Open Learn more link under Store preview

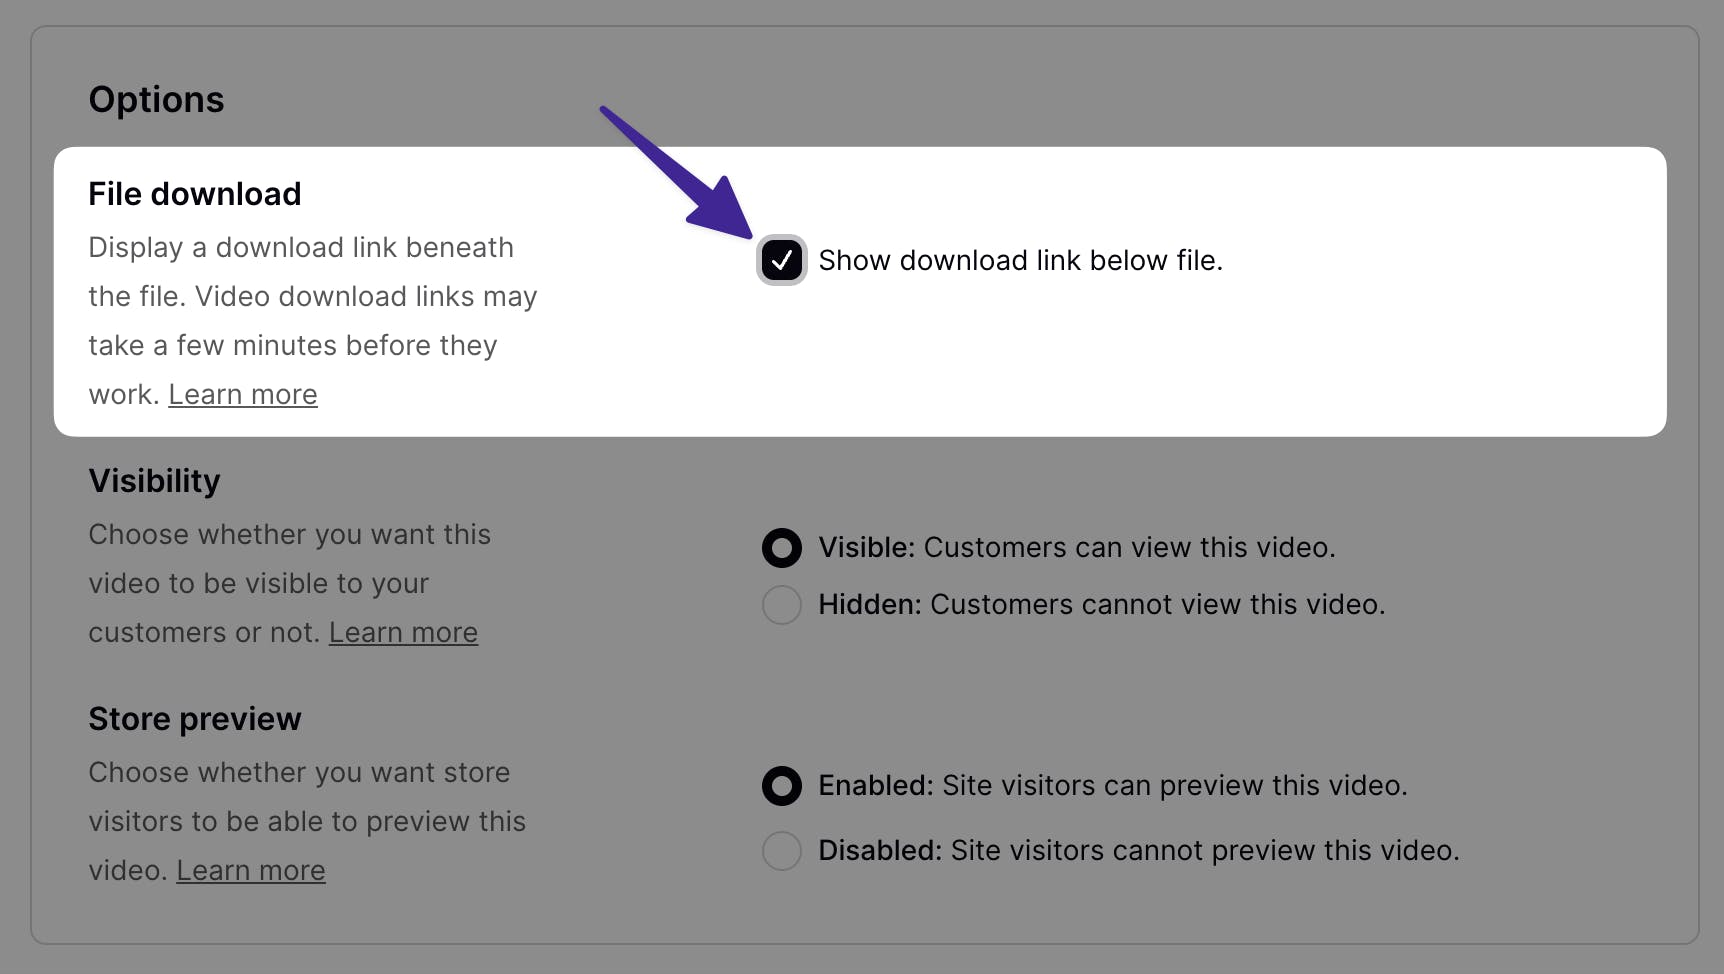pos(251,871)
